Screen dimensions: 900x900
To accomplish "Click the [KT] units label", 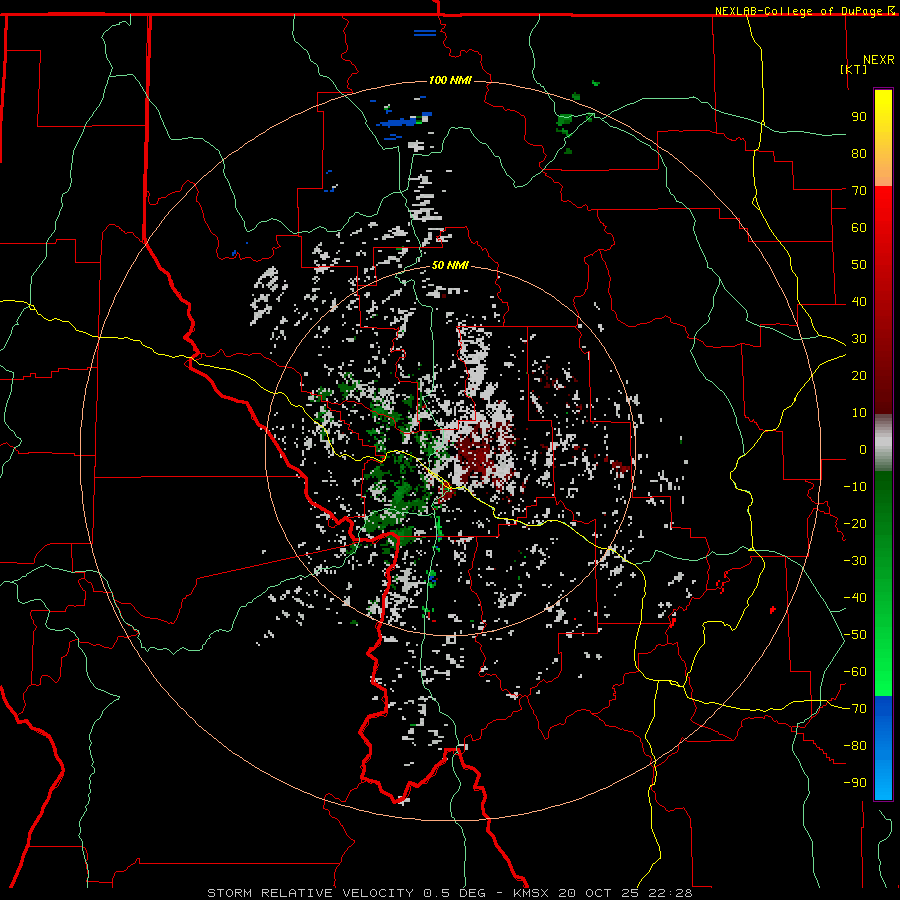I will 854,69.
